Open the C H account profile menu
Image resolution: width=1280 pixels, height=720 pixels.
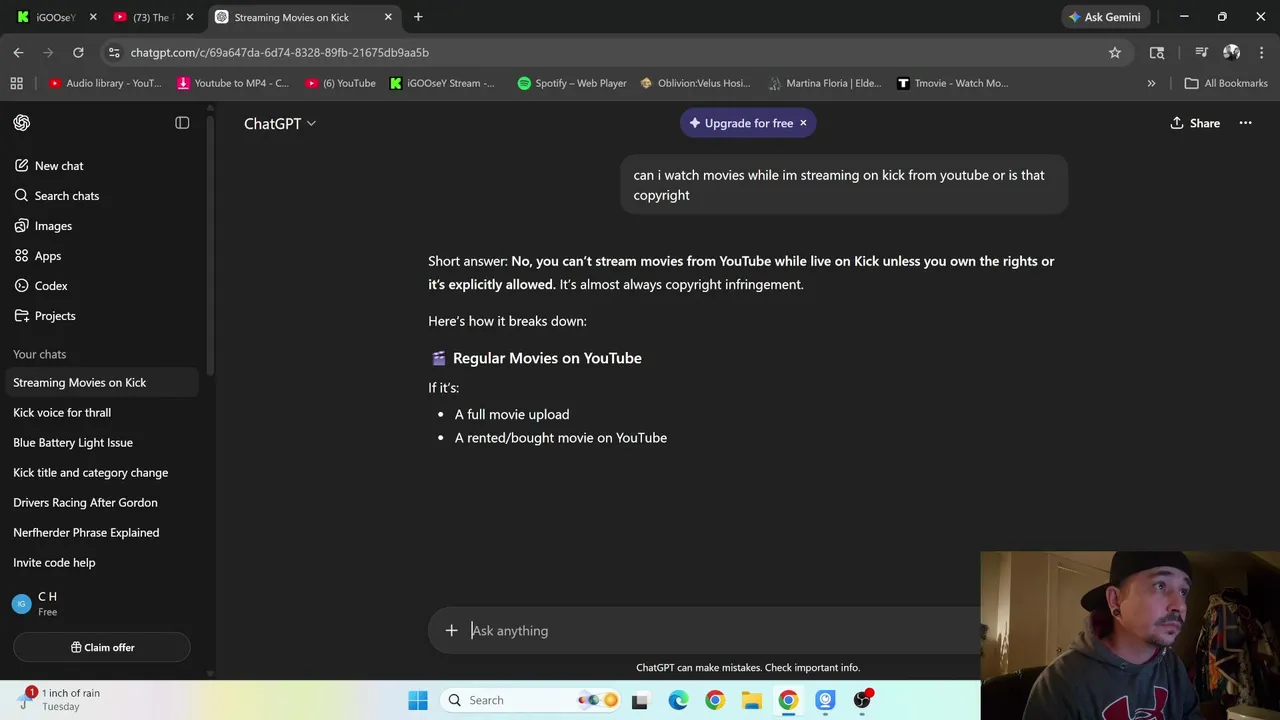[x=100, y=604]
